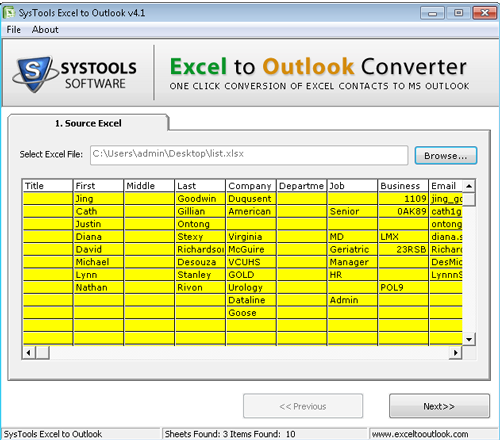
Task: Click the Middle column header
Action: (149, 186)
